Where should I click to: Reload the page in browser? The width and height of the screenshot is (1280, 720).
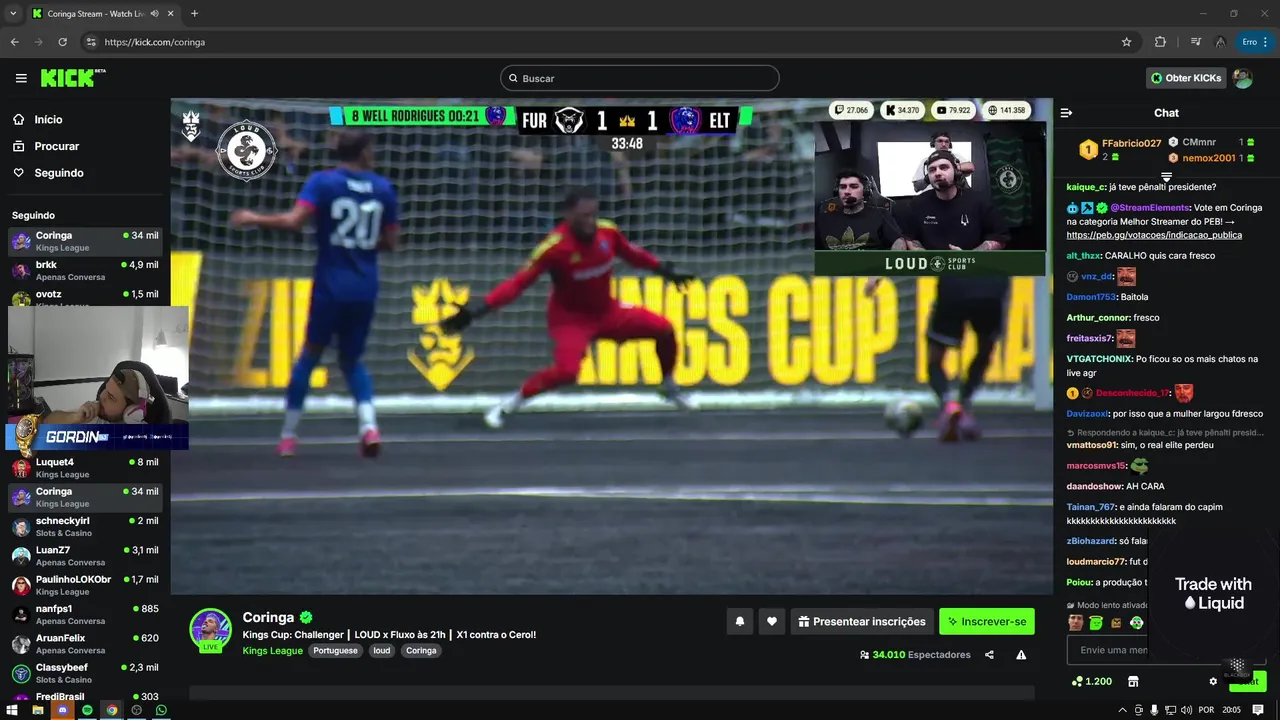62,42
